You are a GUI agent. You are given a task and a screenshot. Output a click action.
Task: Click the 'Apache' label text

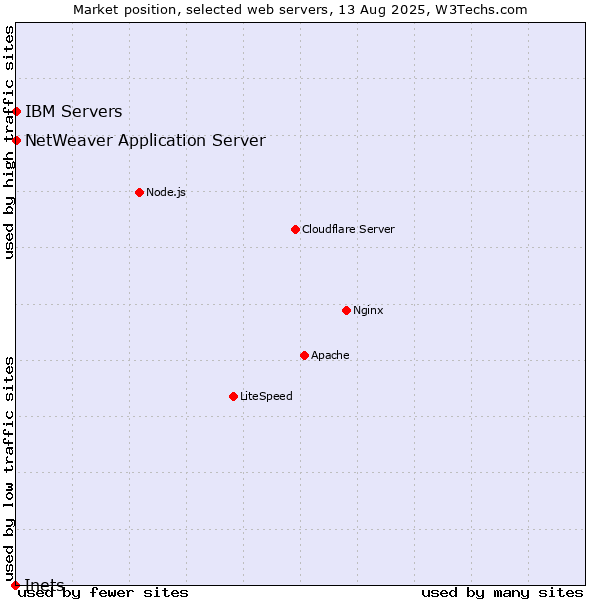[330, 355]
